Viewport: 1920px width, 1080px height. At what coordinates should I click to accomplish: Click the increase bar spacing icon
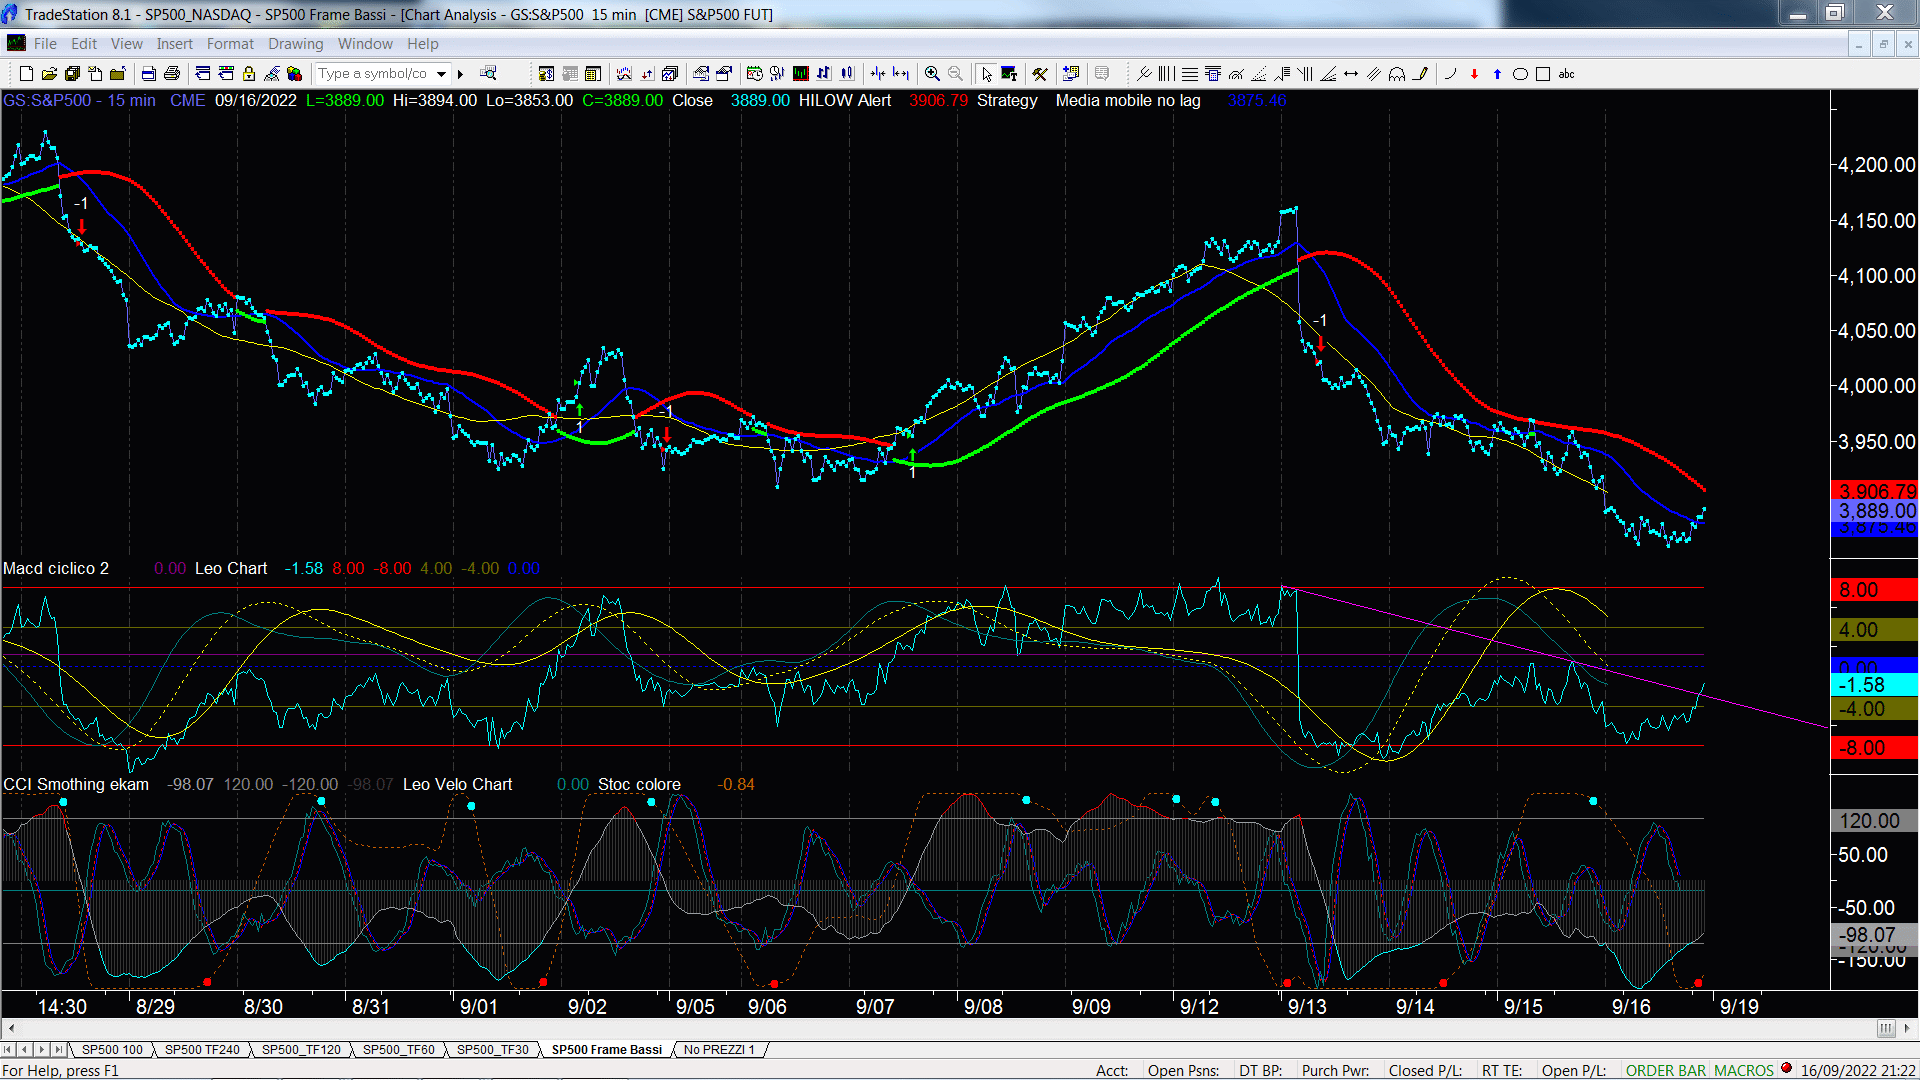[x=901, y=74]
